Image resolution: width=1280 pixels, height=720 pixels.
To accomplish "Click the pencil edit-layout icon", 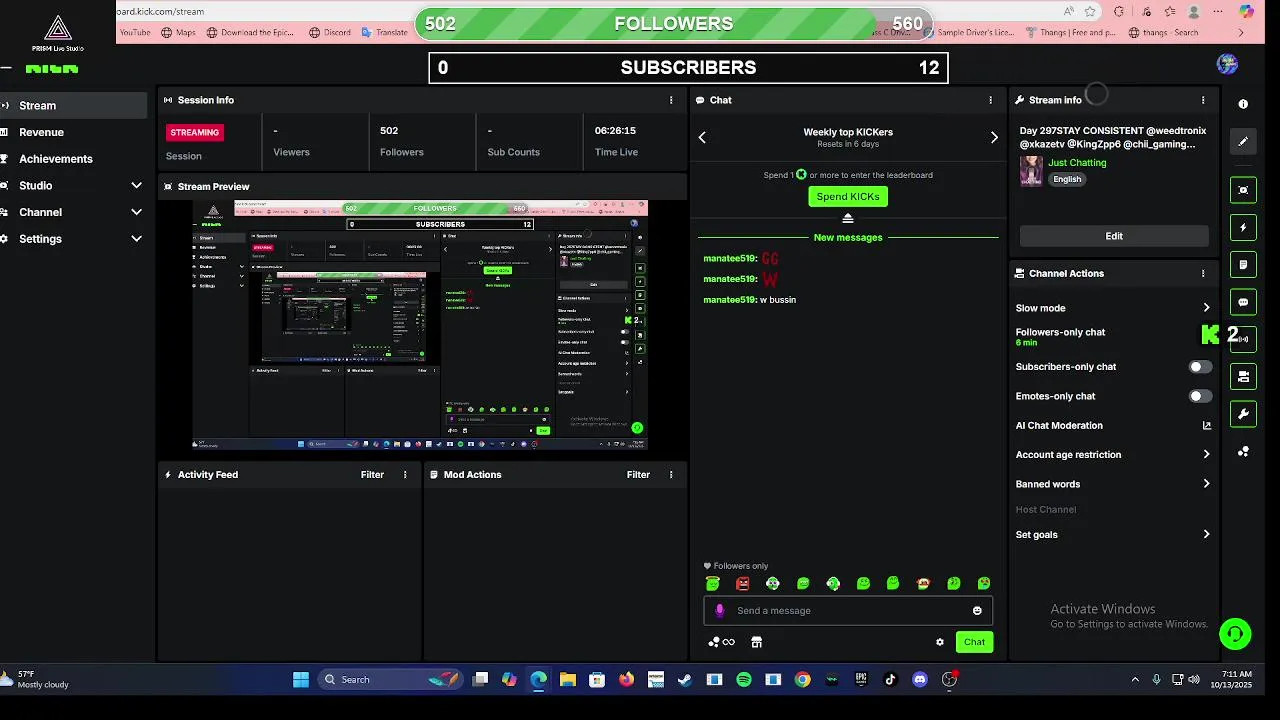I will 1243,141.
